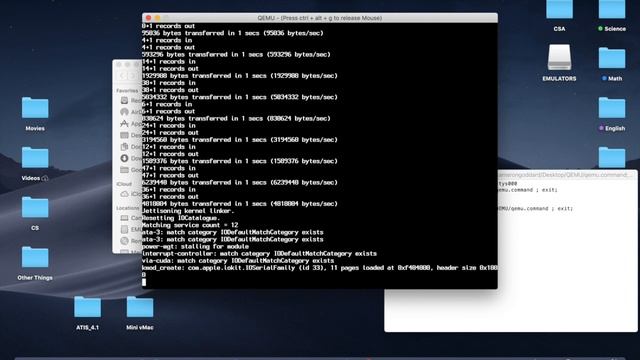Go forward in Finder window
Screen dimensions: 640x360
tap(132, 76)
